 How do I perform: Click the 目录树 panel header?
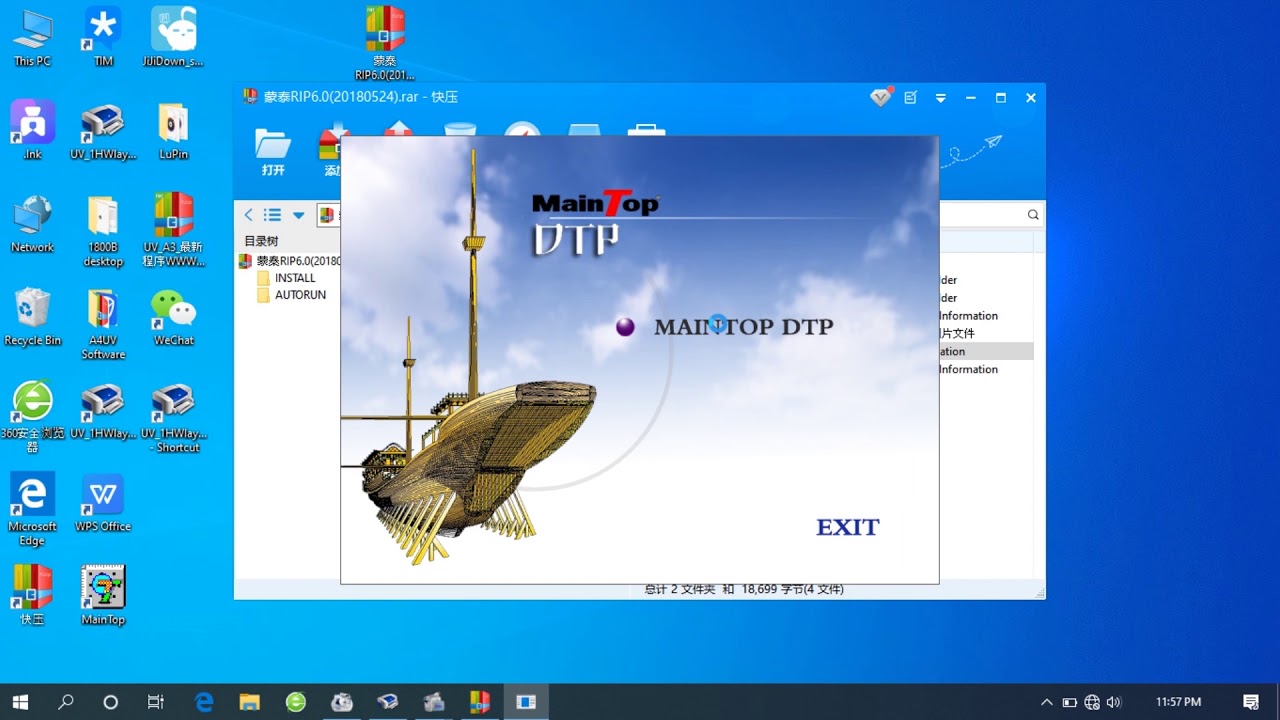(261, 241)
